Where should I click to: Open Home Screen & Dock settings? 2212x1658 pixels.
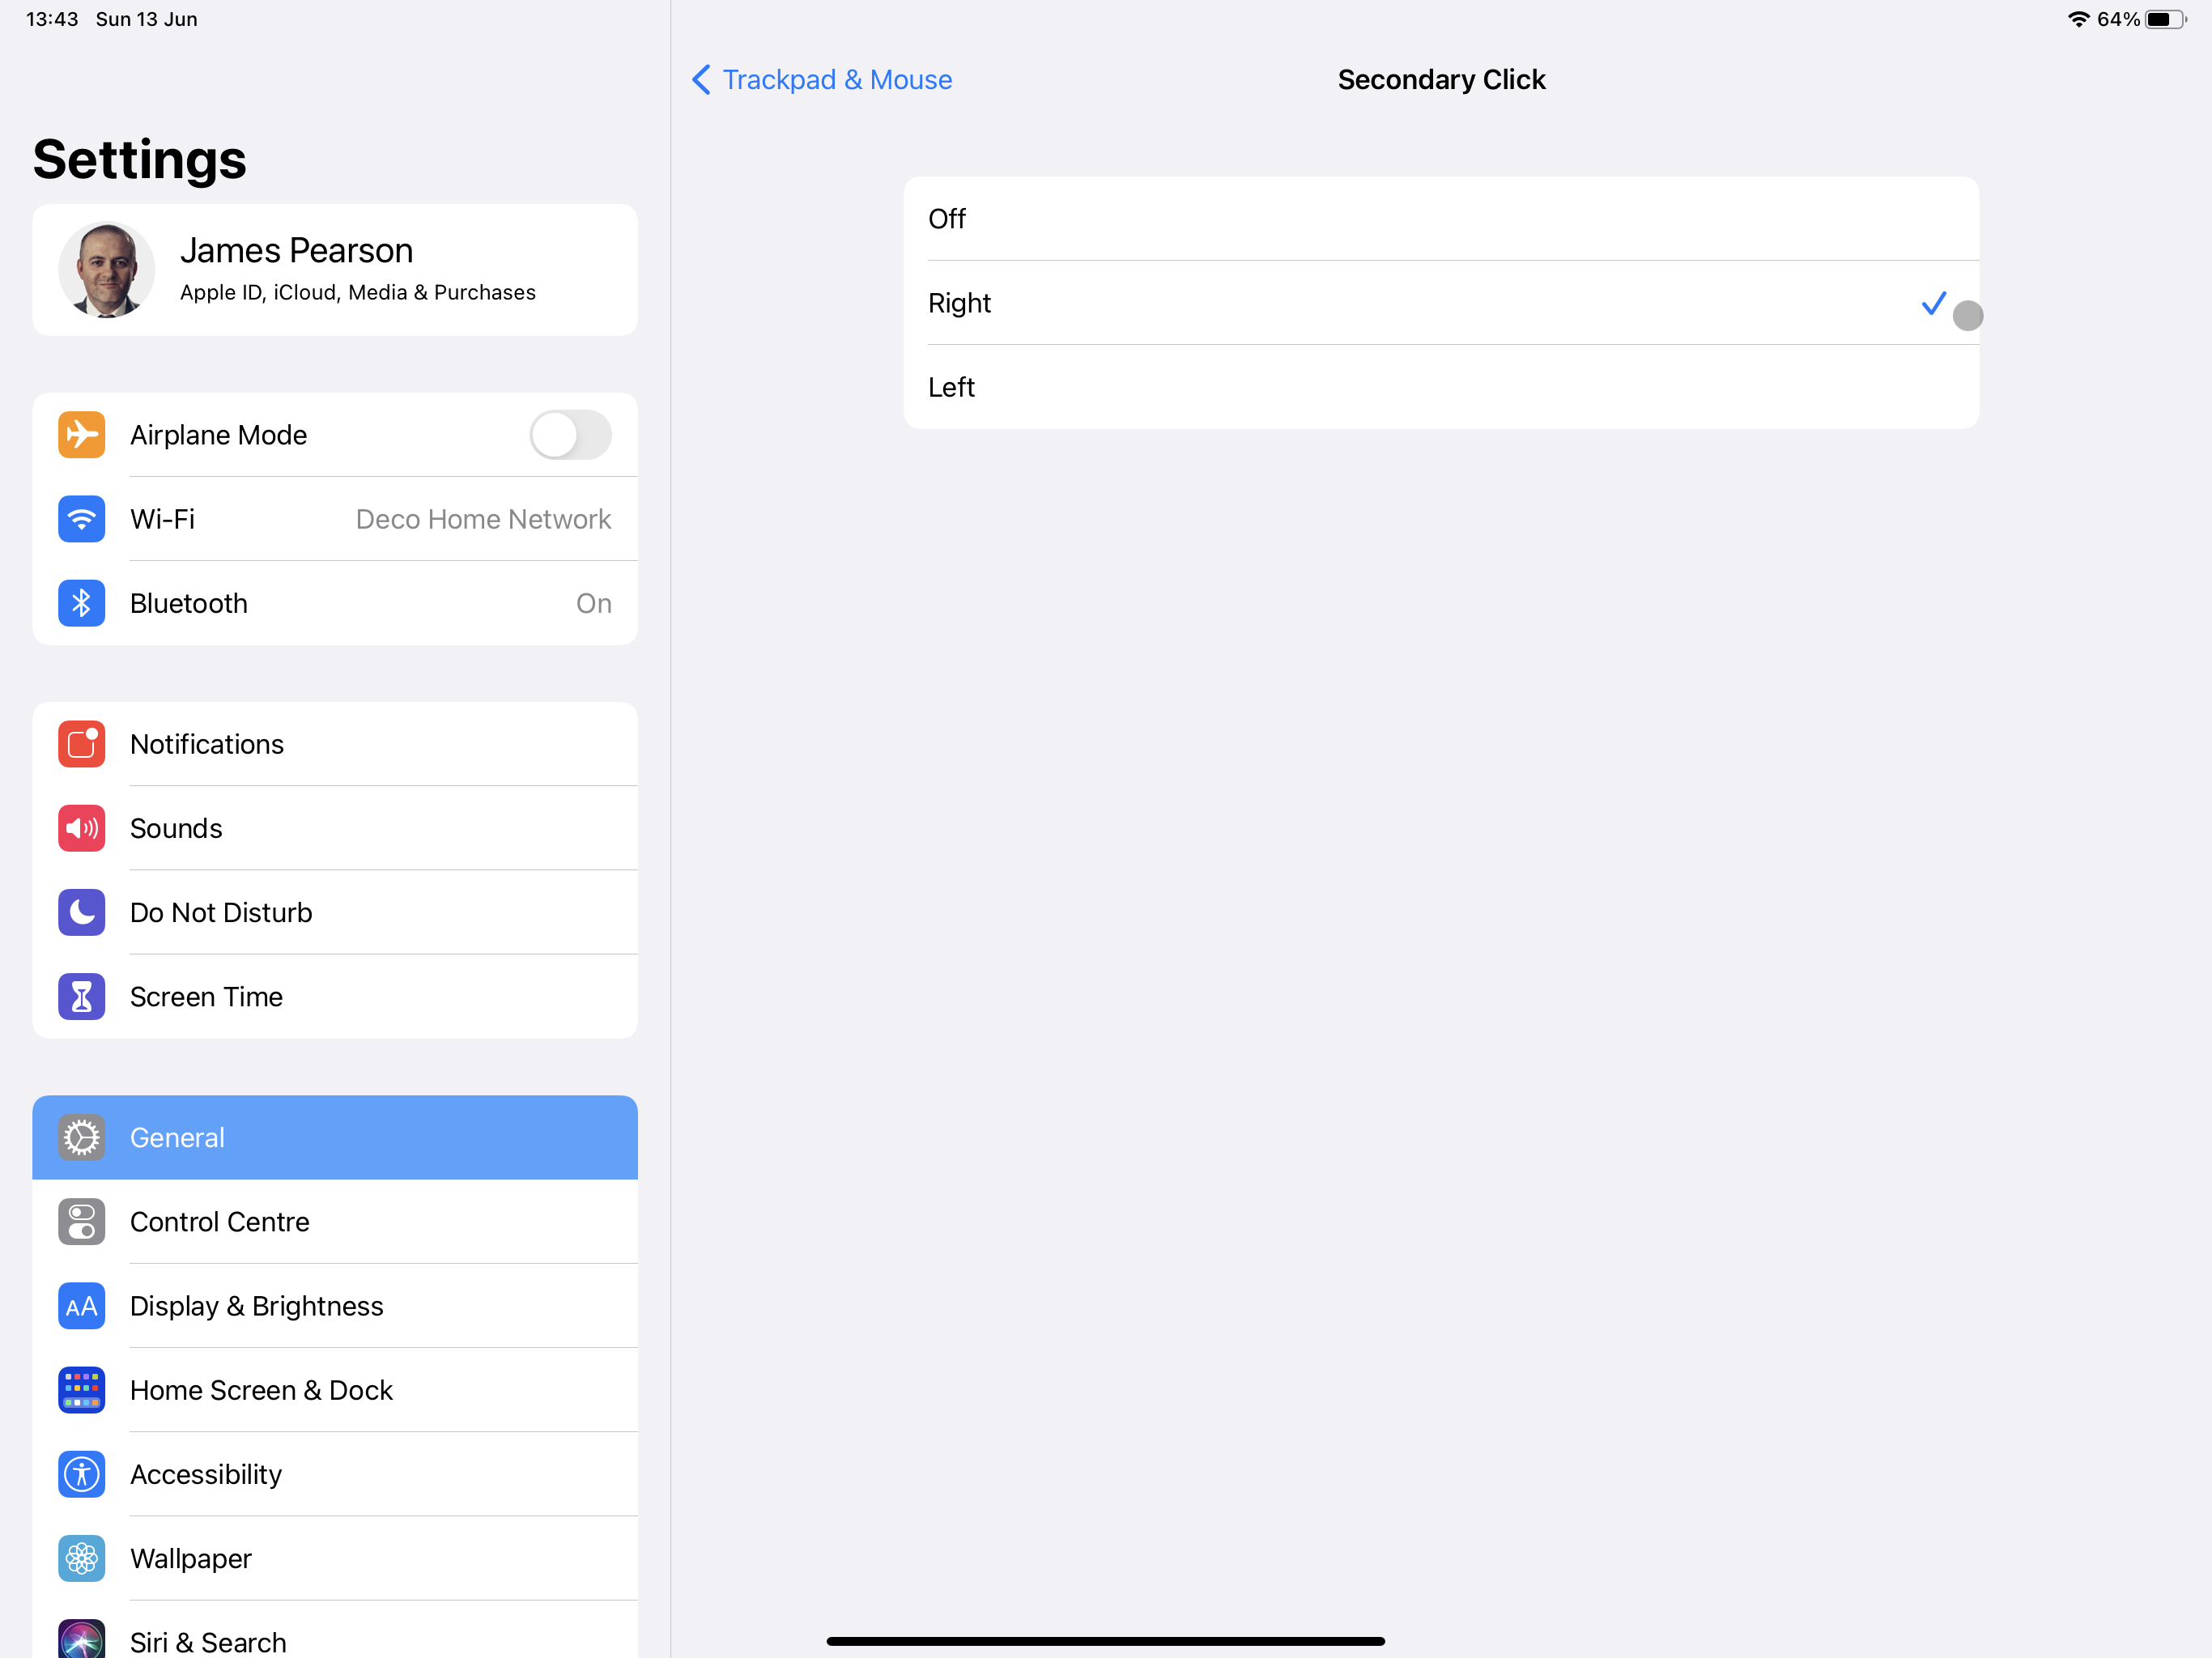coord(335,1390)
